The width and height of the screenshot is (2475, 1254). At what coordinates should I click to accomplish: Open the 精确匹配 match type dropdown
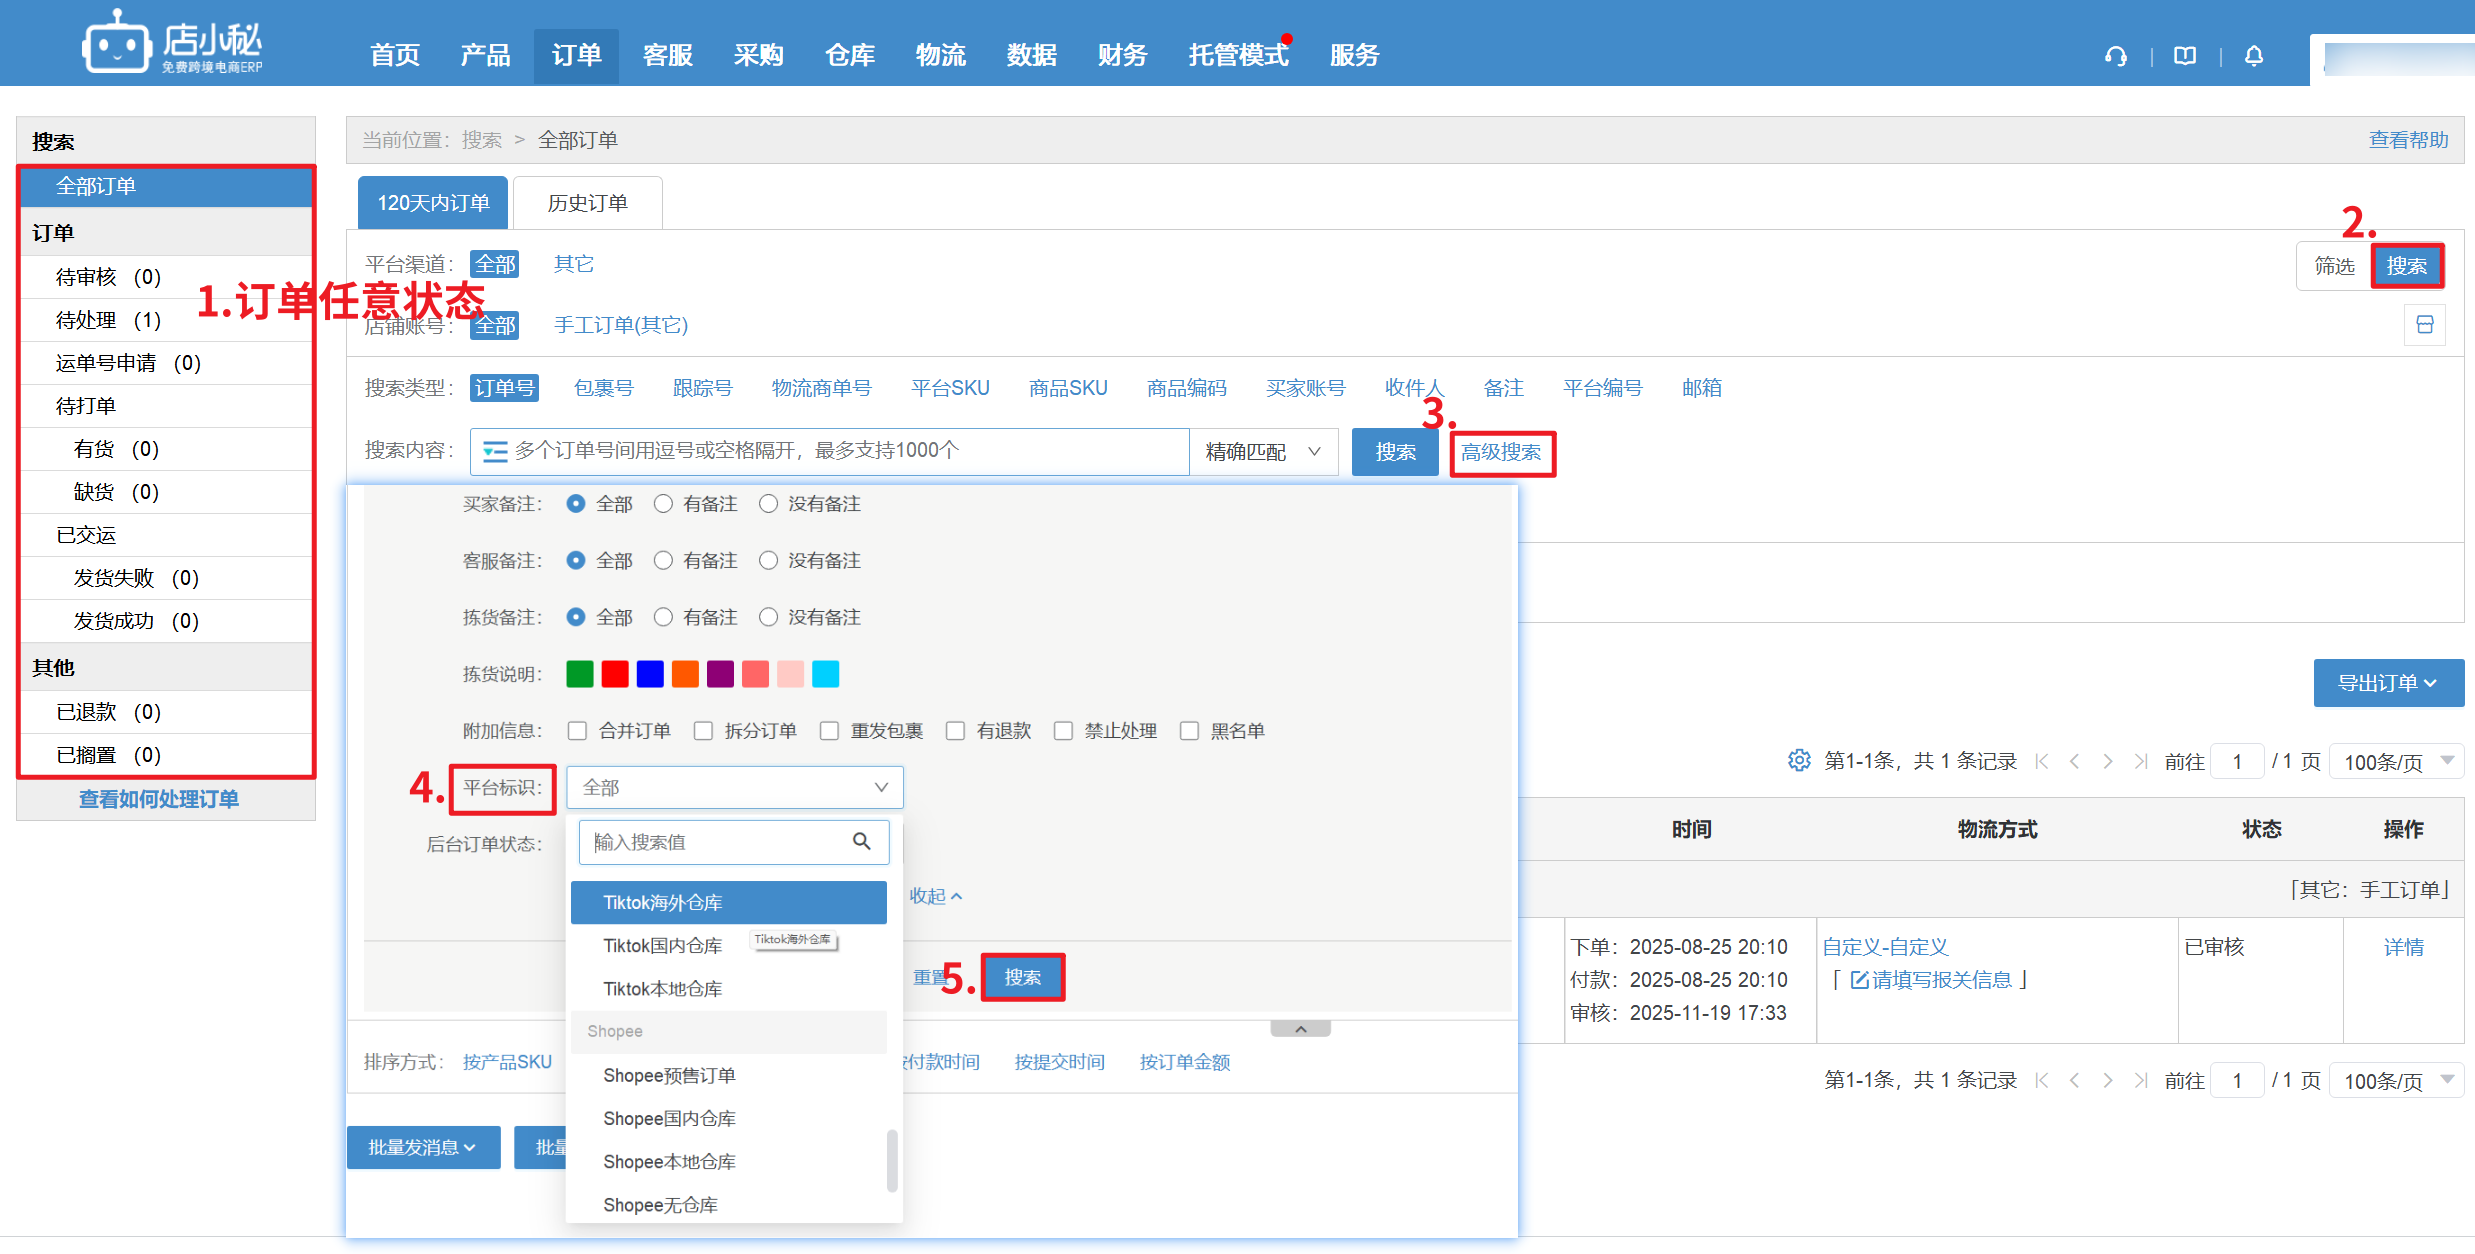point(1263,452)
